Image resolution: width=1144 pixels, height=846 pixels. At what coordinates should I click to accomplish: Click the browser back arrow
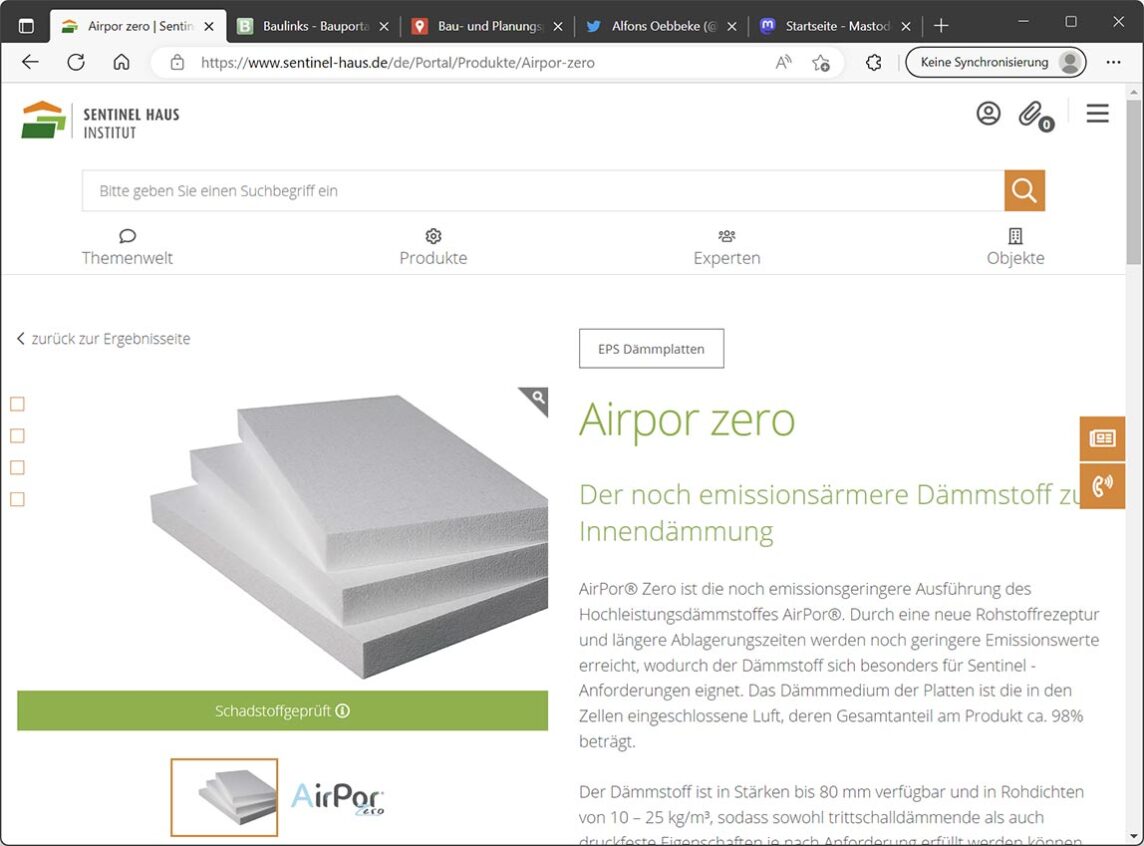[x=30, y=62]
